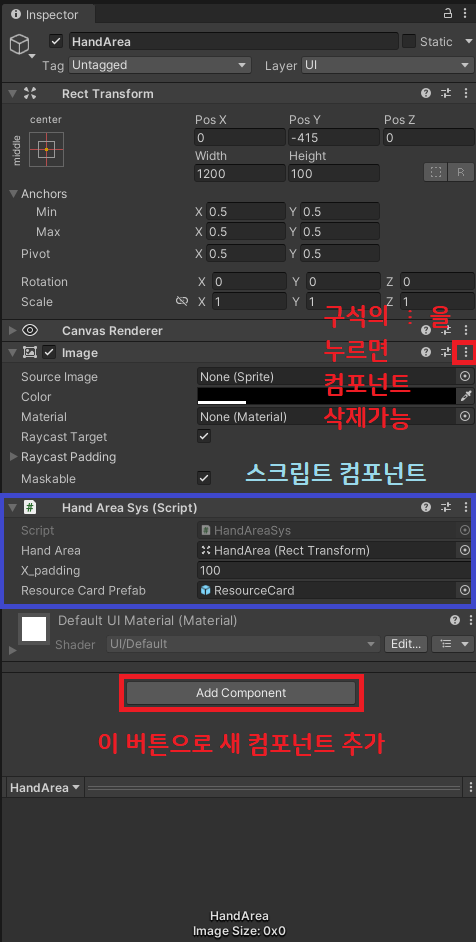Click the Rotation Z field

tap(436, 282)
